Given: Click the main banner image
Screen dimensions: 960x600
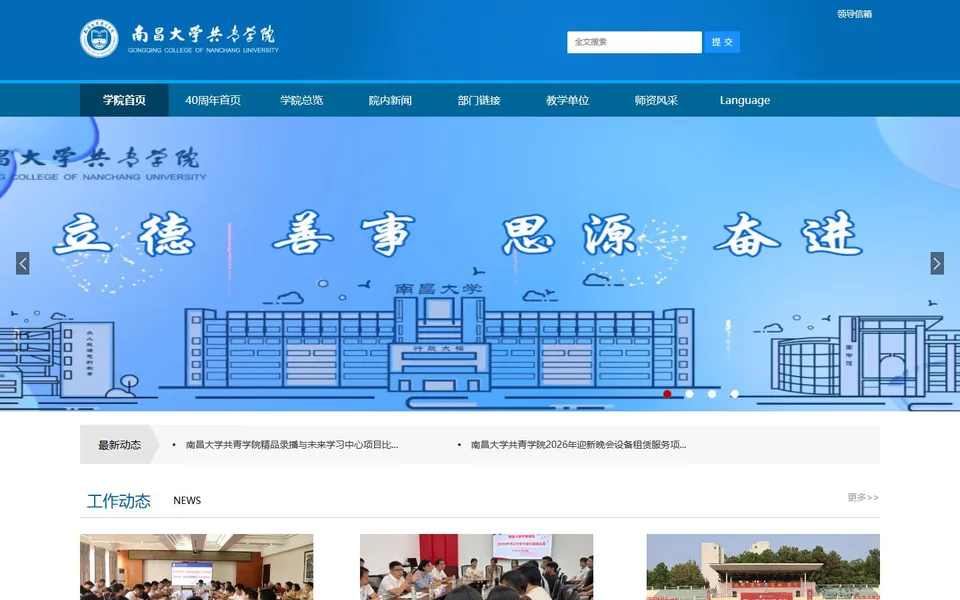Looking at the screenshot, I should click(480, 264).
